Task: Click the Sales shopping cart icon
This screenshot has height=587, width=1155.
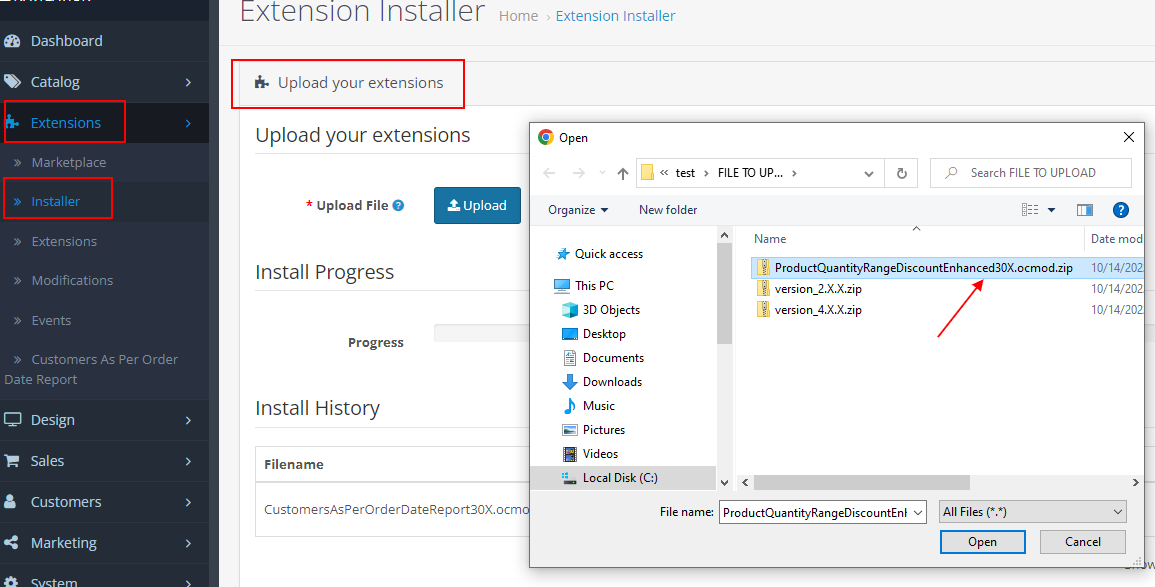Action: coord(13,461)
